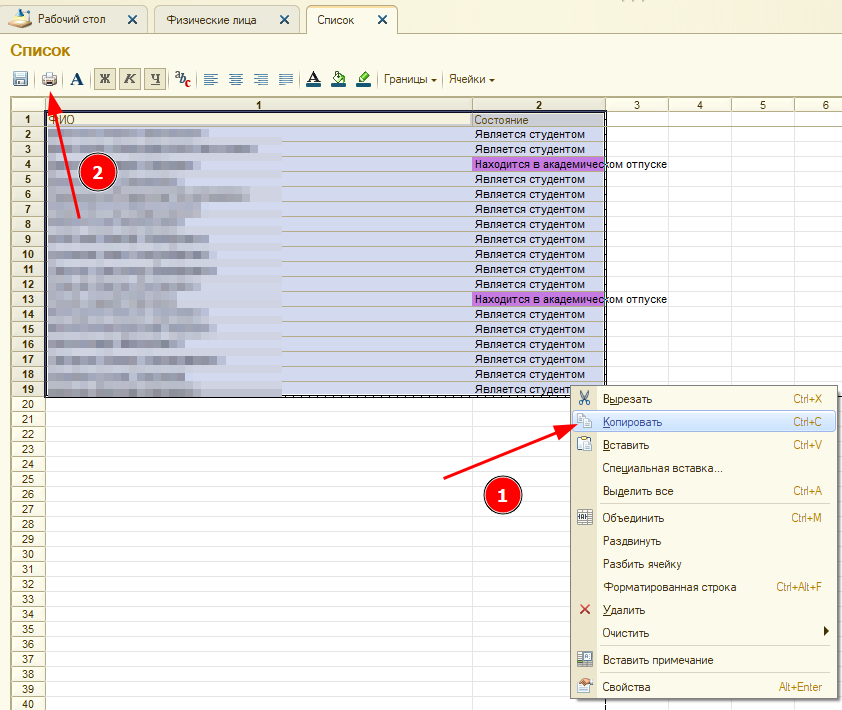Click the background fill color bucket
The width and height of the screenshot is (842, 710).
(338, 79)
